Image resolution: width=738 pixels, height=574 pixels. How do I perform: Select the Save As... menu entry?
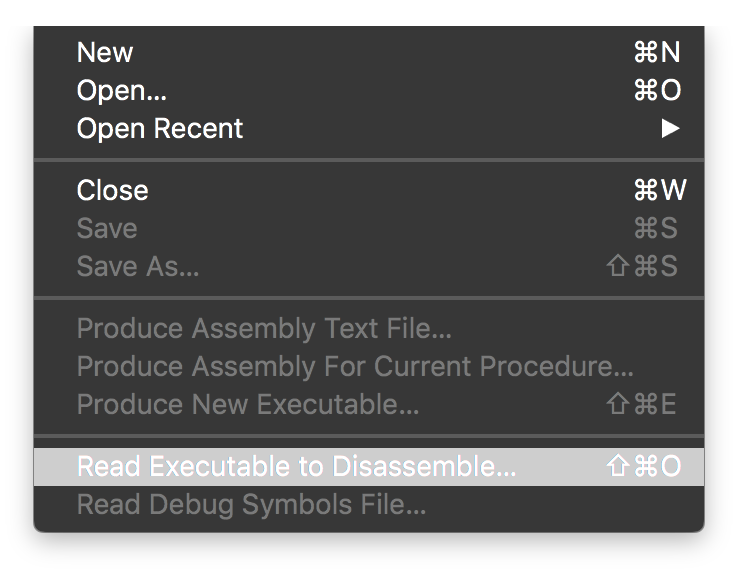138,267
